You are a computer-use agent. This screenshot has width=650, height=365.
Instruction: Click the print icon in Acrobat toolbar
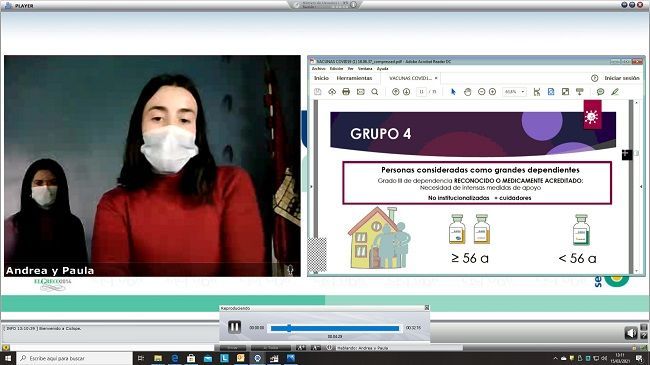pos(346,92)
